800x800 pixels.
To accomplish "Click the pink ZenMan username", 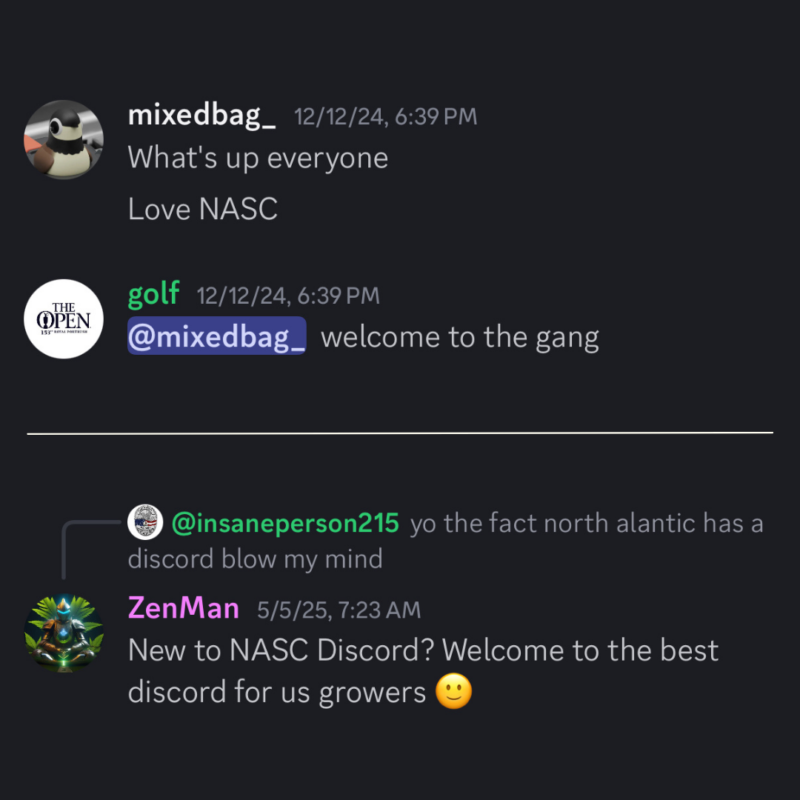I will 184,608.
